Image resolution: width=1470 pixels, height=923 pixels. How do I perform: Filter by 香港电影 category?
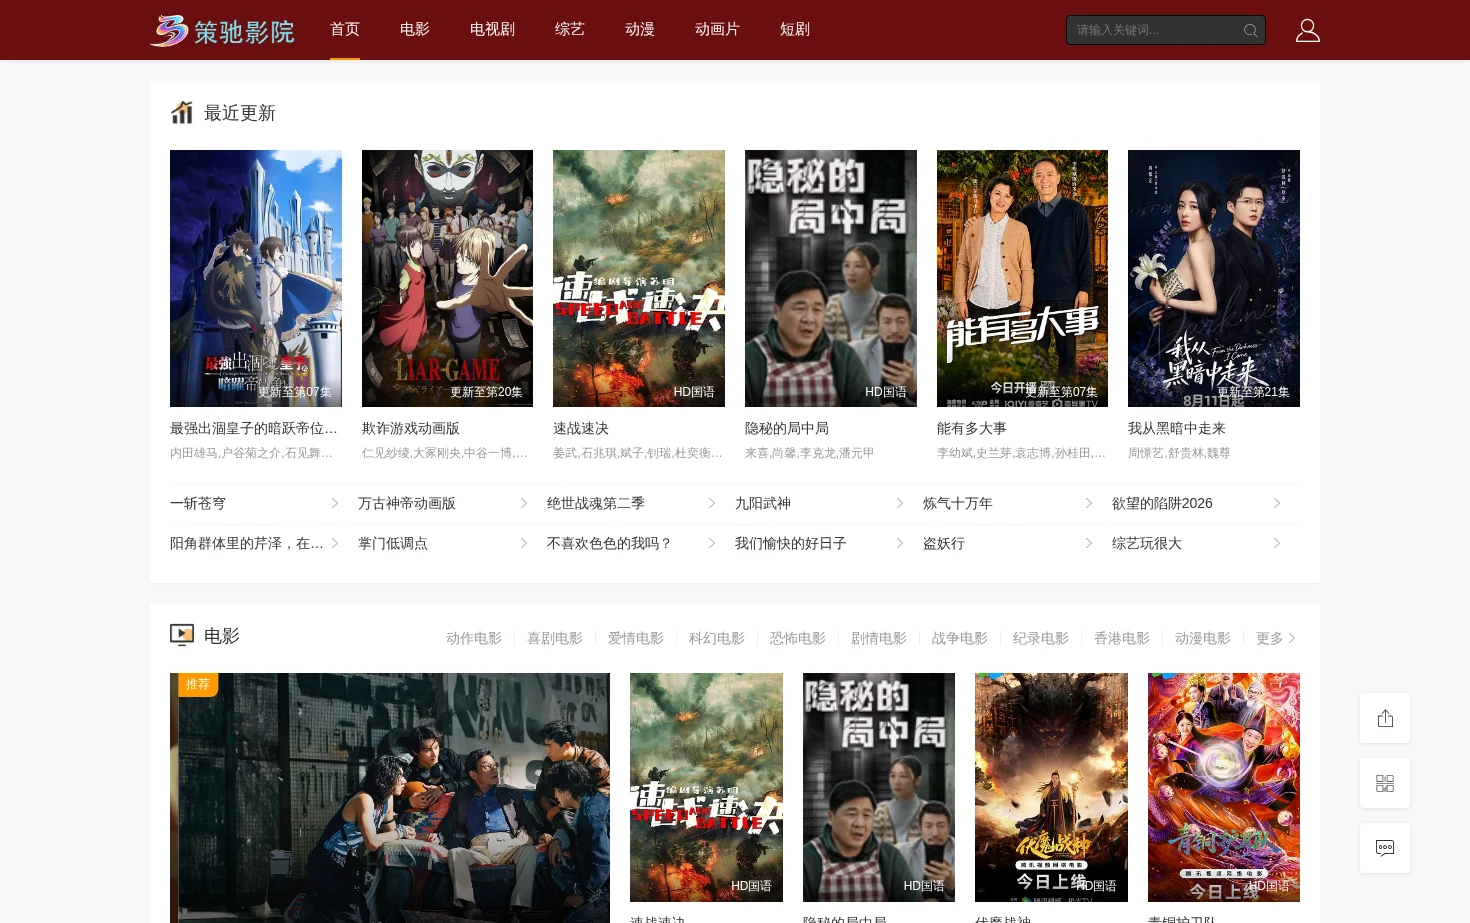1122,638
